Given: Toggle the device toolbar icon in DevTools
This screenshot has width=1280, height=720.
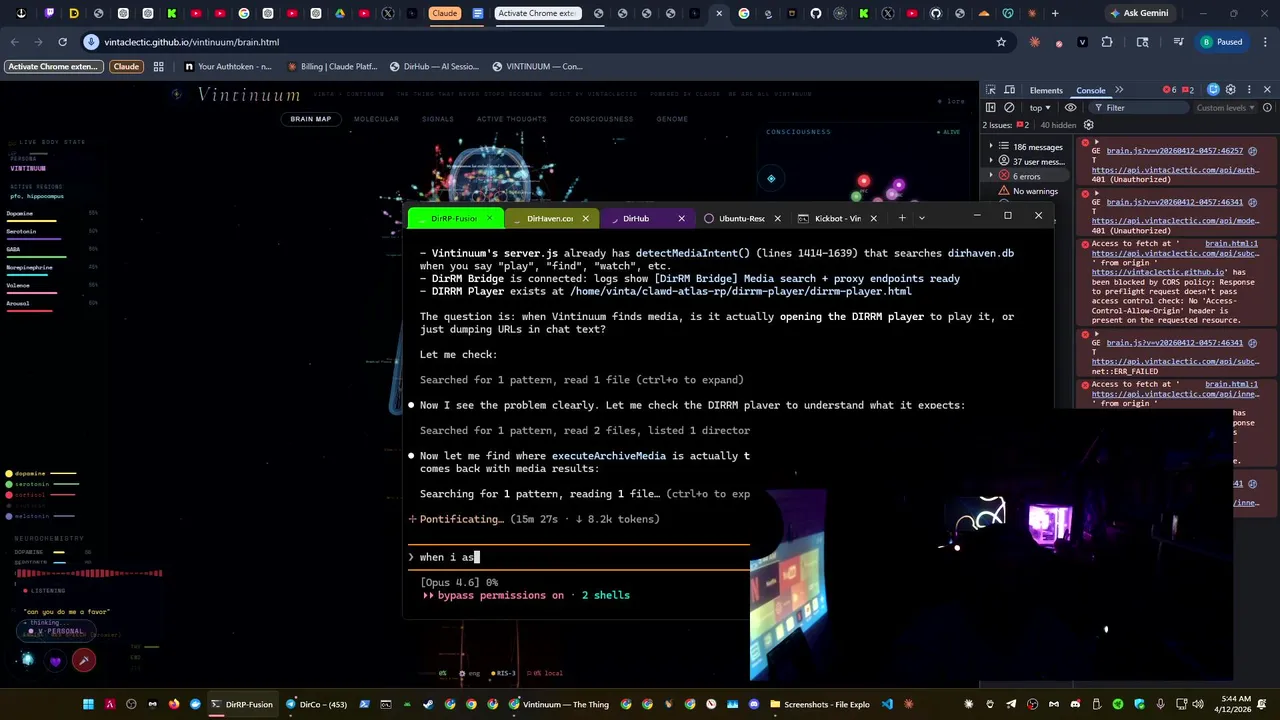Looking at the screenshot, I should coord(1009,90).
